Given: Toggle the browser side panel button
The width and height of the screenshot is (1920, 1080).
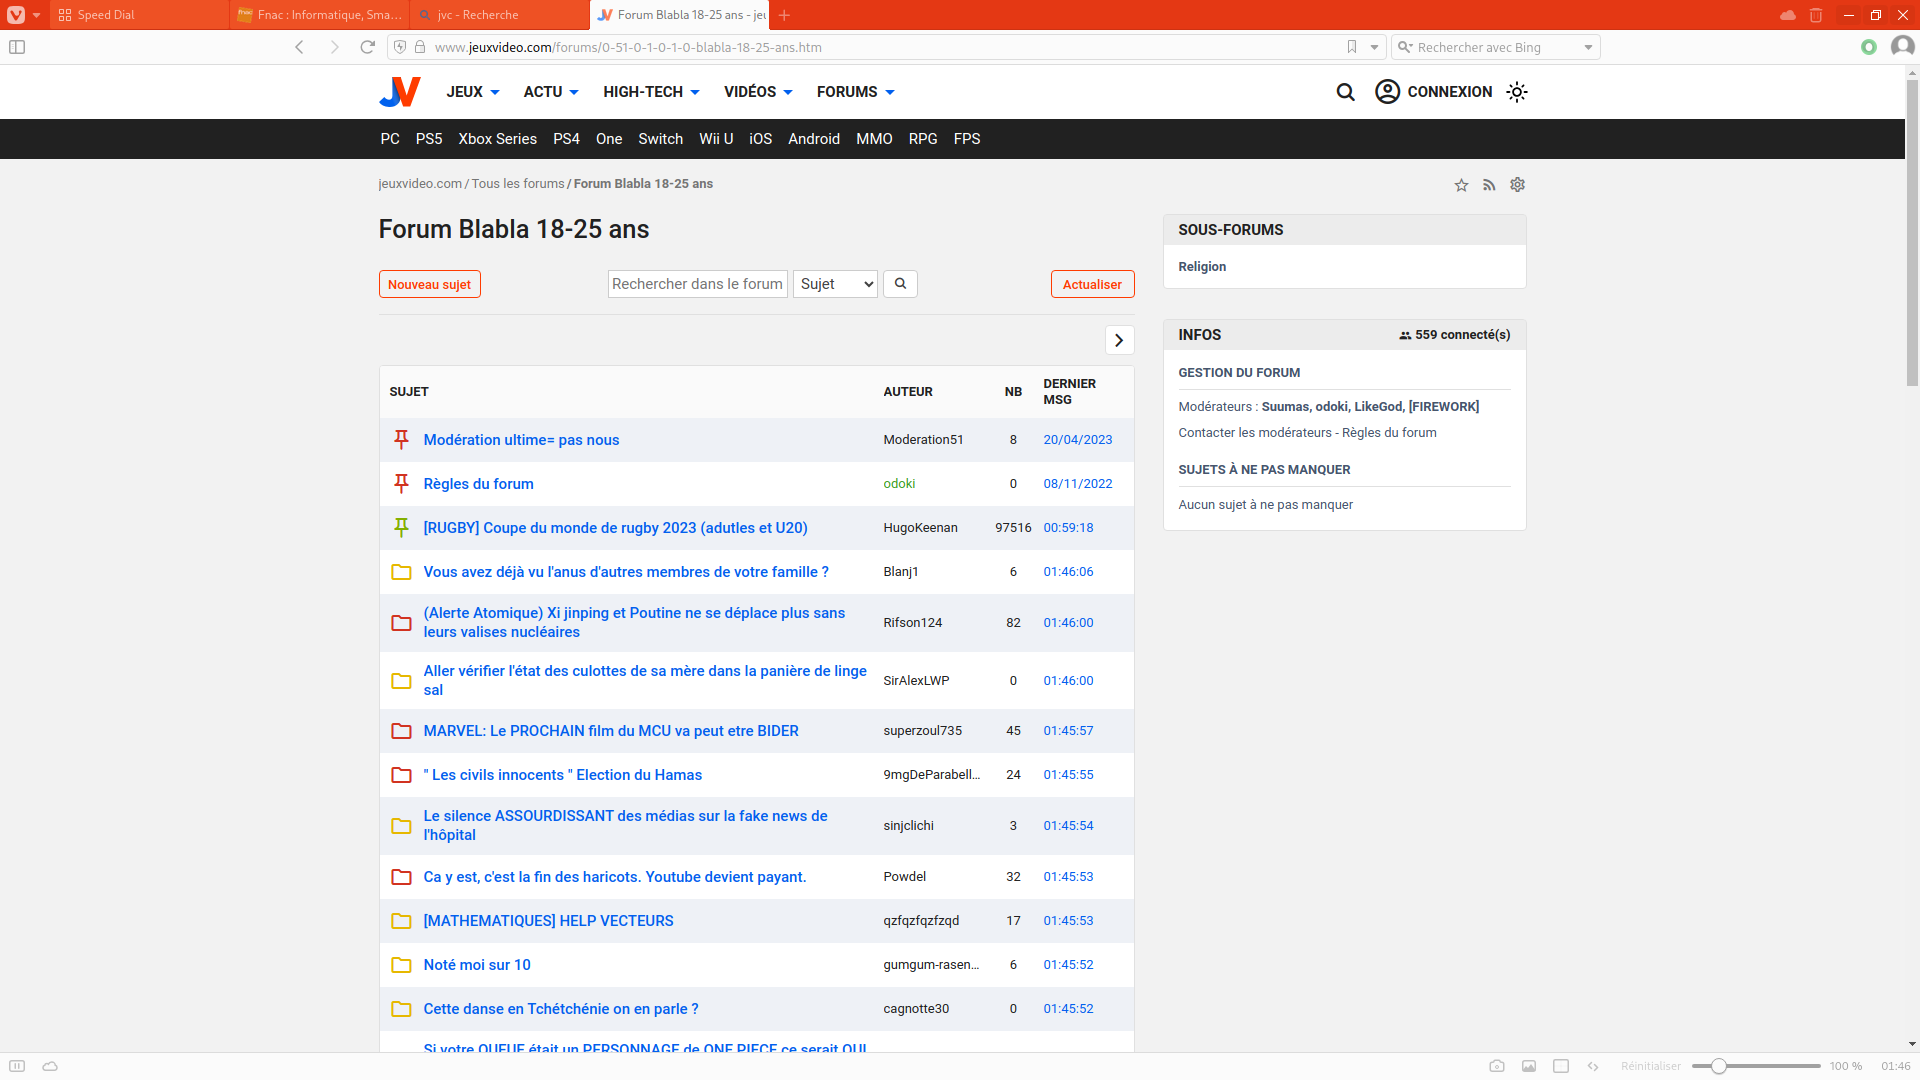Looking at the screenshot, I should tap(17, 47).
